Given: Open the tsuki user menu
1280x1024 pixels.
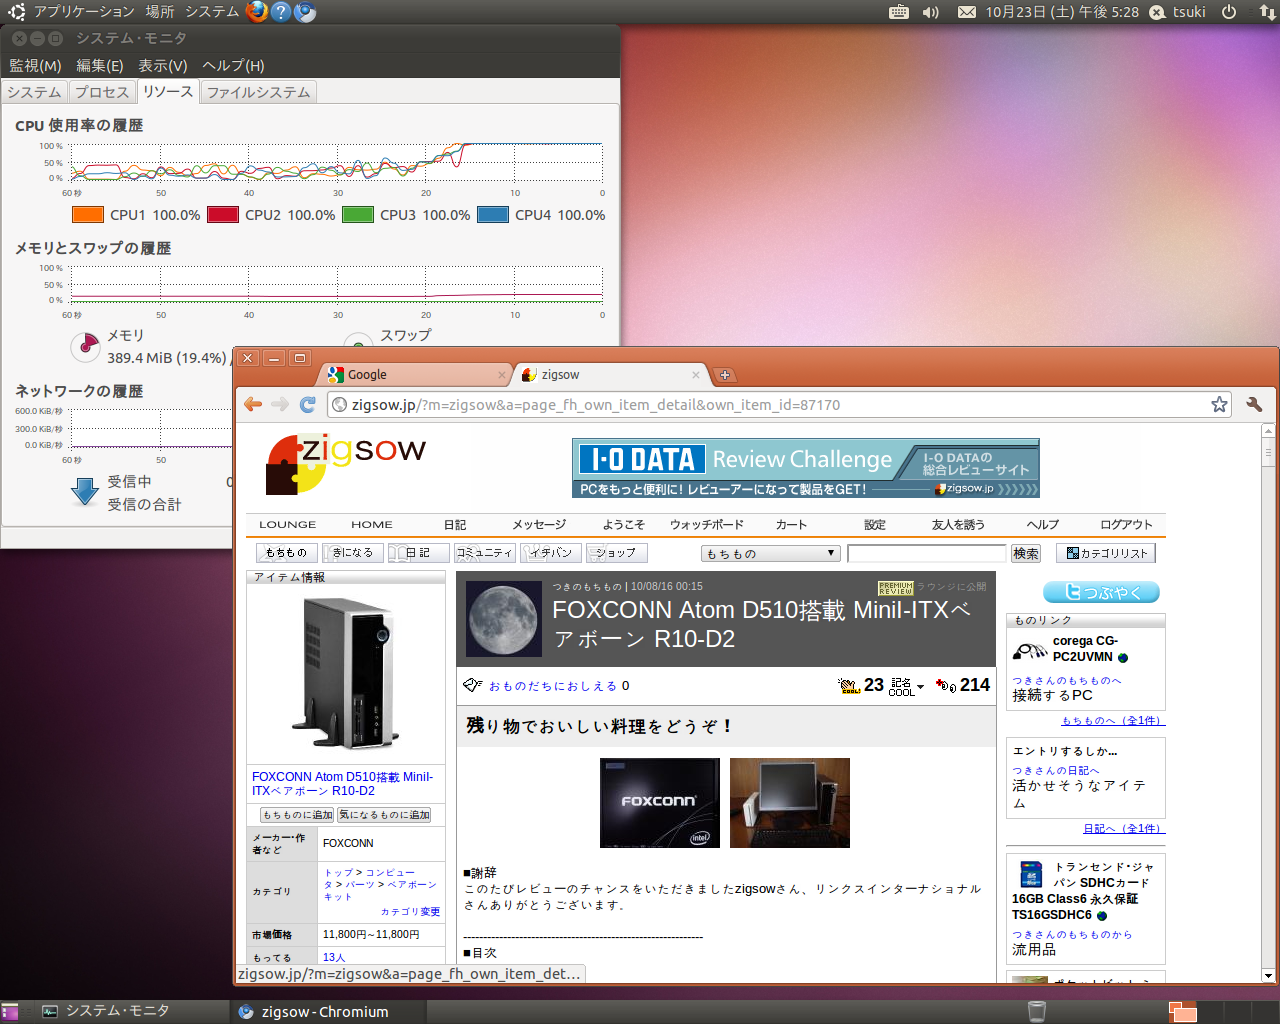Looking at the screenshot, I should (x=1178, y=12).
